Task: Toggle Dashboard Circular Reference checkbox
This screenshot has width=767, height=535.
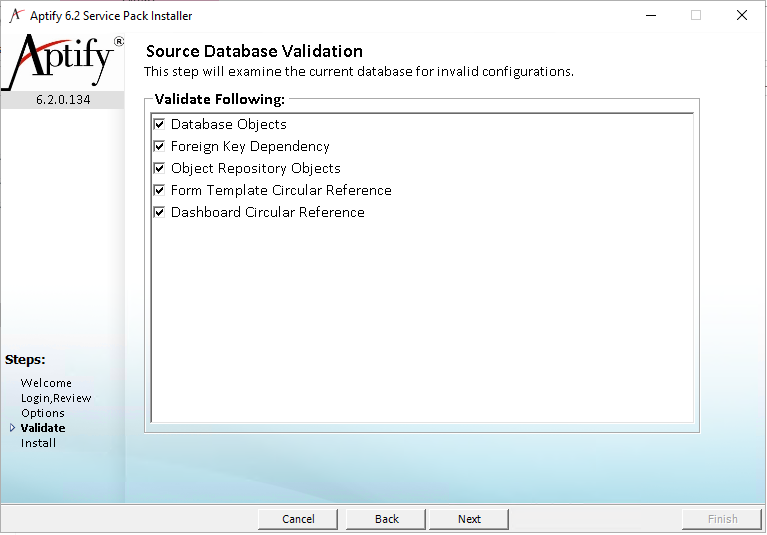Action: pyautogui.click(x=159, y=212)
